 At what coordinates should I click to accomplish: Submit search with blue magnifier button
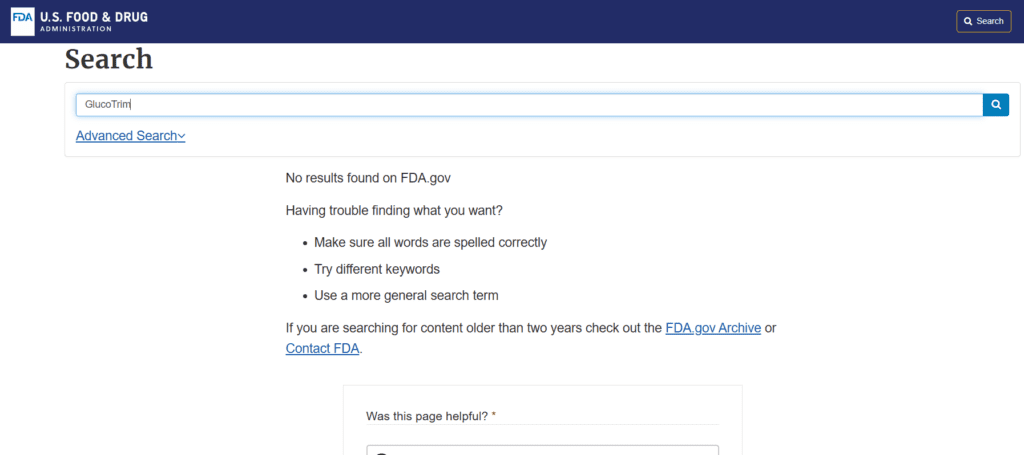[x=996, y=104]
